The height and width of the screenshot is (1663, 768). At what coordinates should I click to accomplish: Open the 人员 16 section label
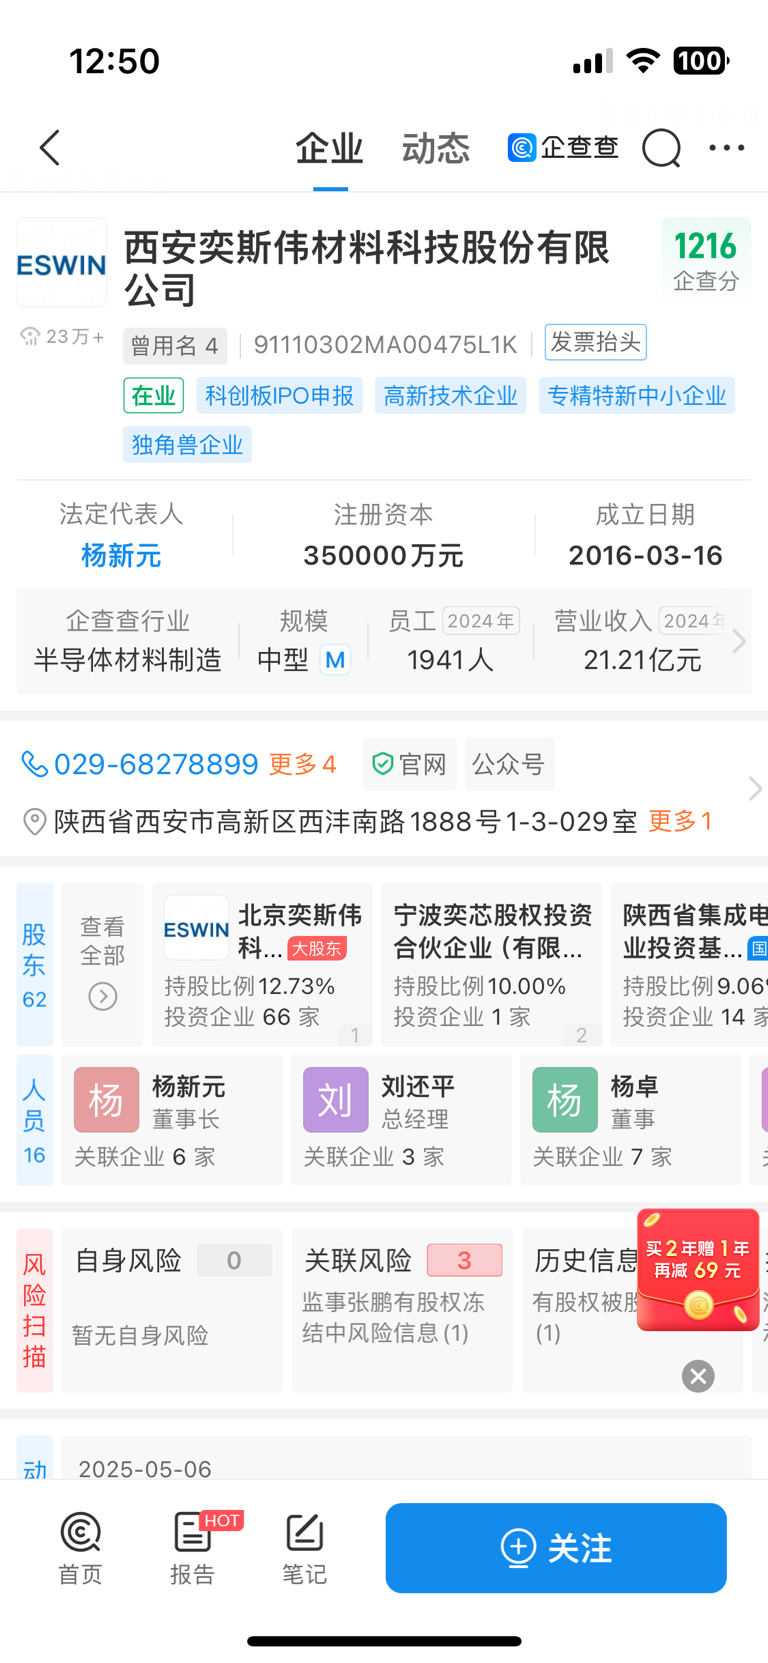point(35,1120)
